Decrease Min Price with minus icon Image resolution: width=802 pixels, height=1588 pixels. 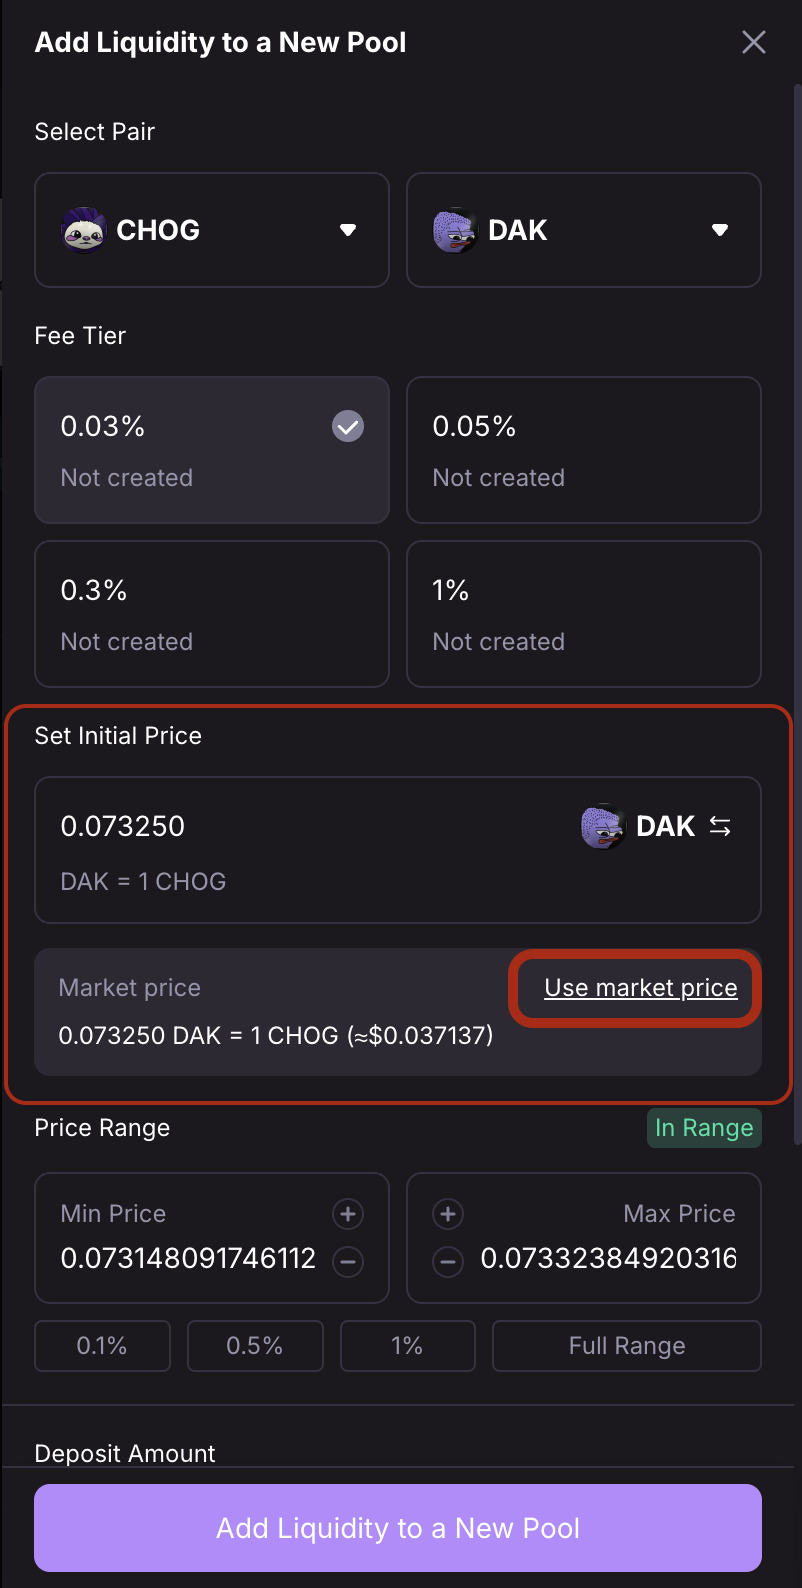click(x=348, y=1261)
